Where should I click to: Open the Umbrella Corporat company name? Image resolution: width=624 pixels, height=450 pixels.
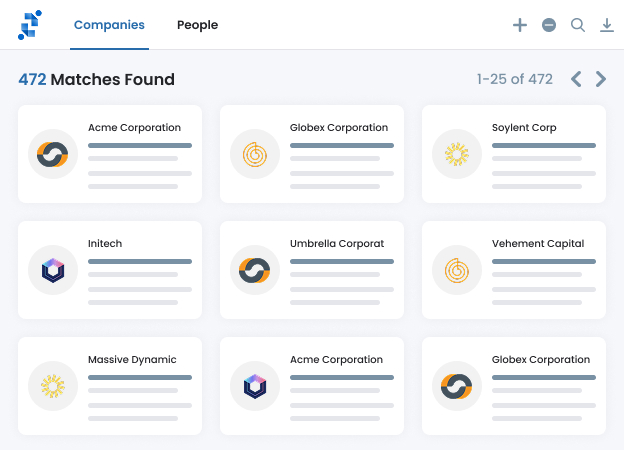(x=336, y=244)
